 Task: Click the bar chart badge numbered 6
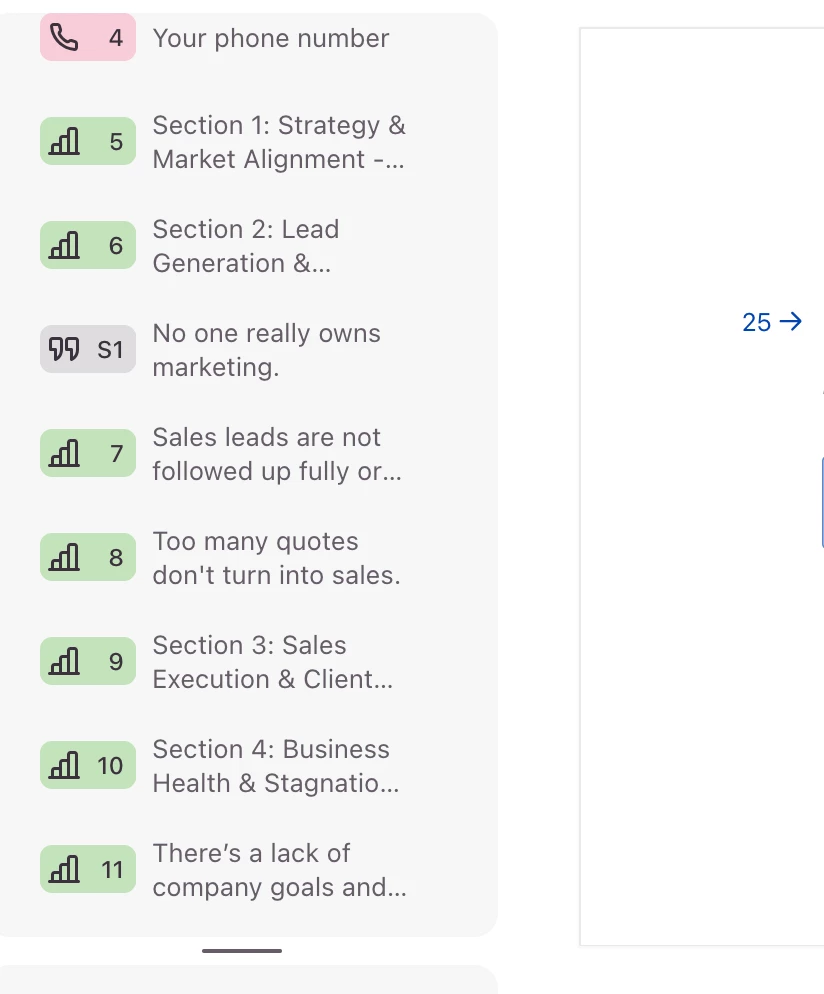click(88, 246)
